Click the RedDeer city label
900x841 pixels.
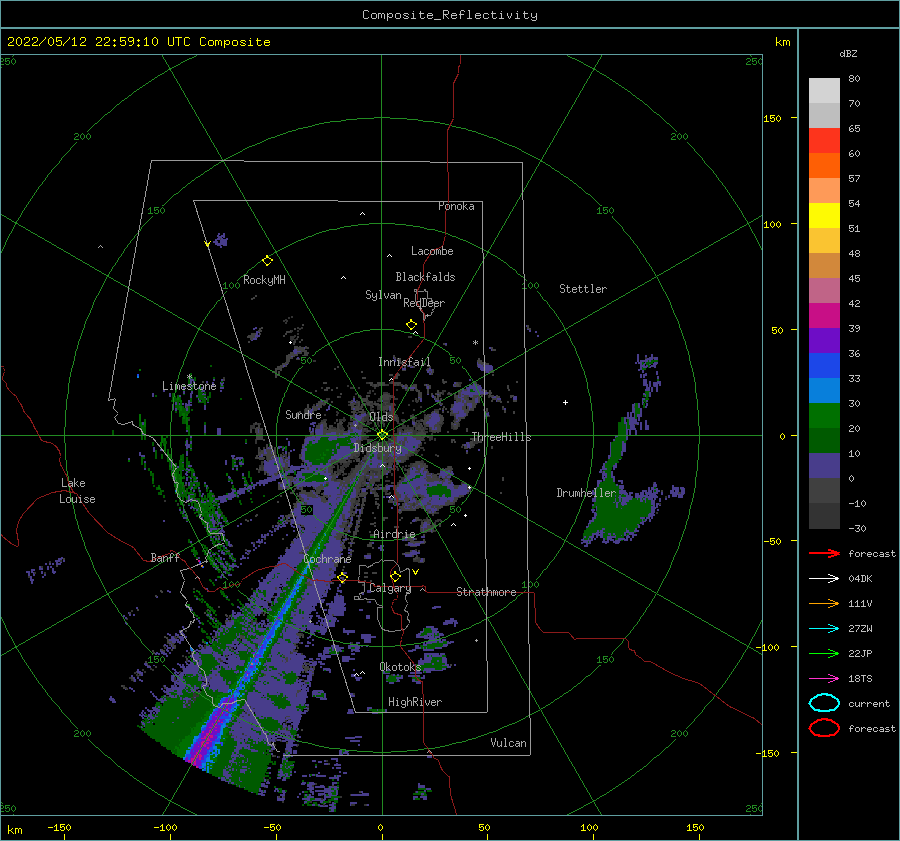point(424,303)
